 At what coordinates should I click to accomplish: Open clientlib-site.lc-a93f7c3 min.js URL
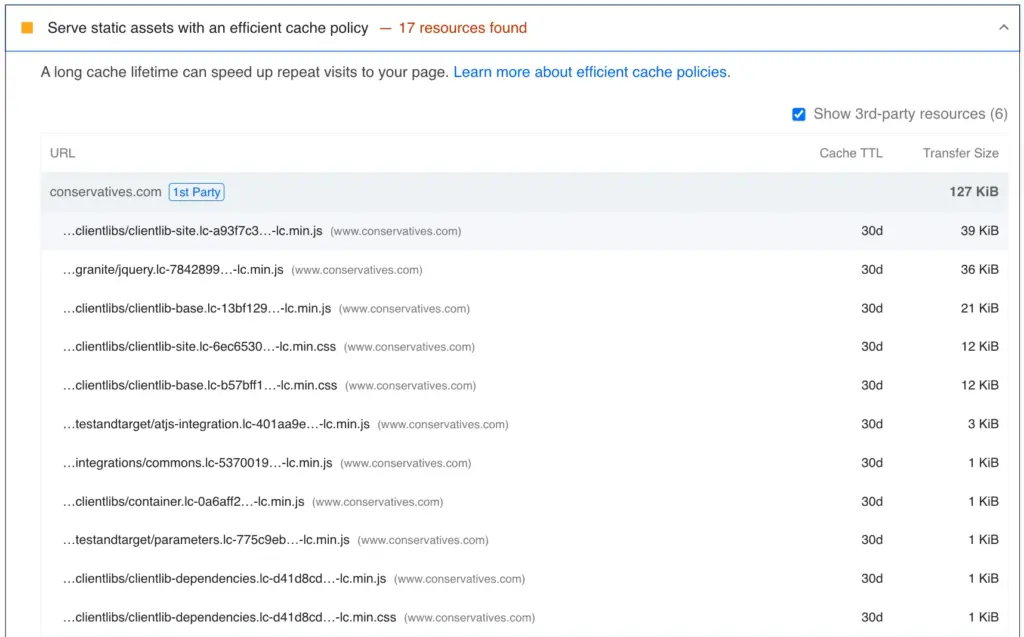coord(193,231)
